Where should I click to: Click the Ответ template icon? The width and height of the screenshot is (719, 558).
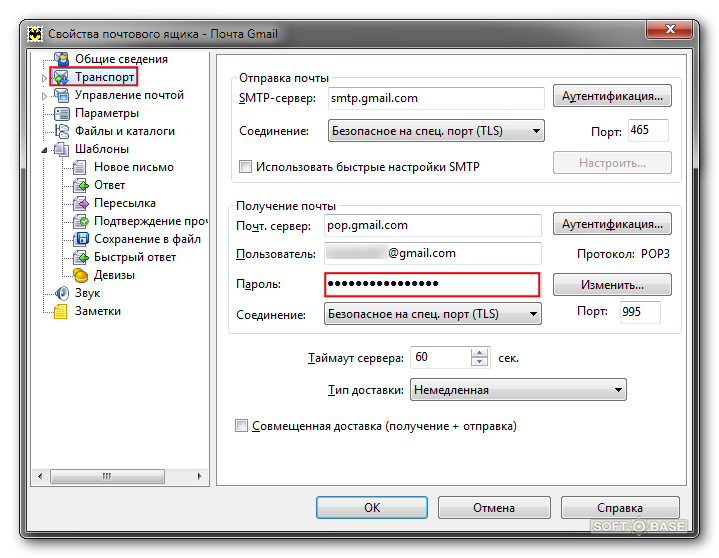81,185
